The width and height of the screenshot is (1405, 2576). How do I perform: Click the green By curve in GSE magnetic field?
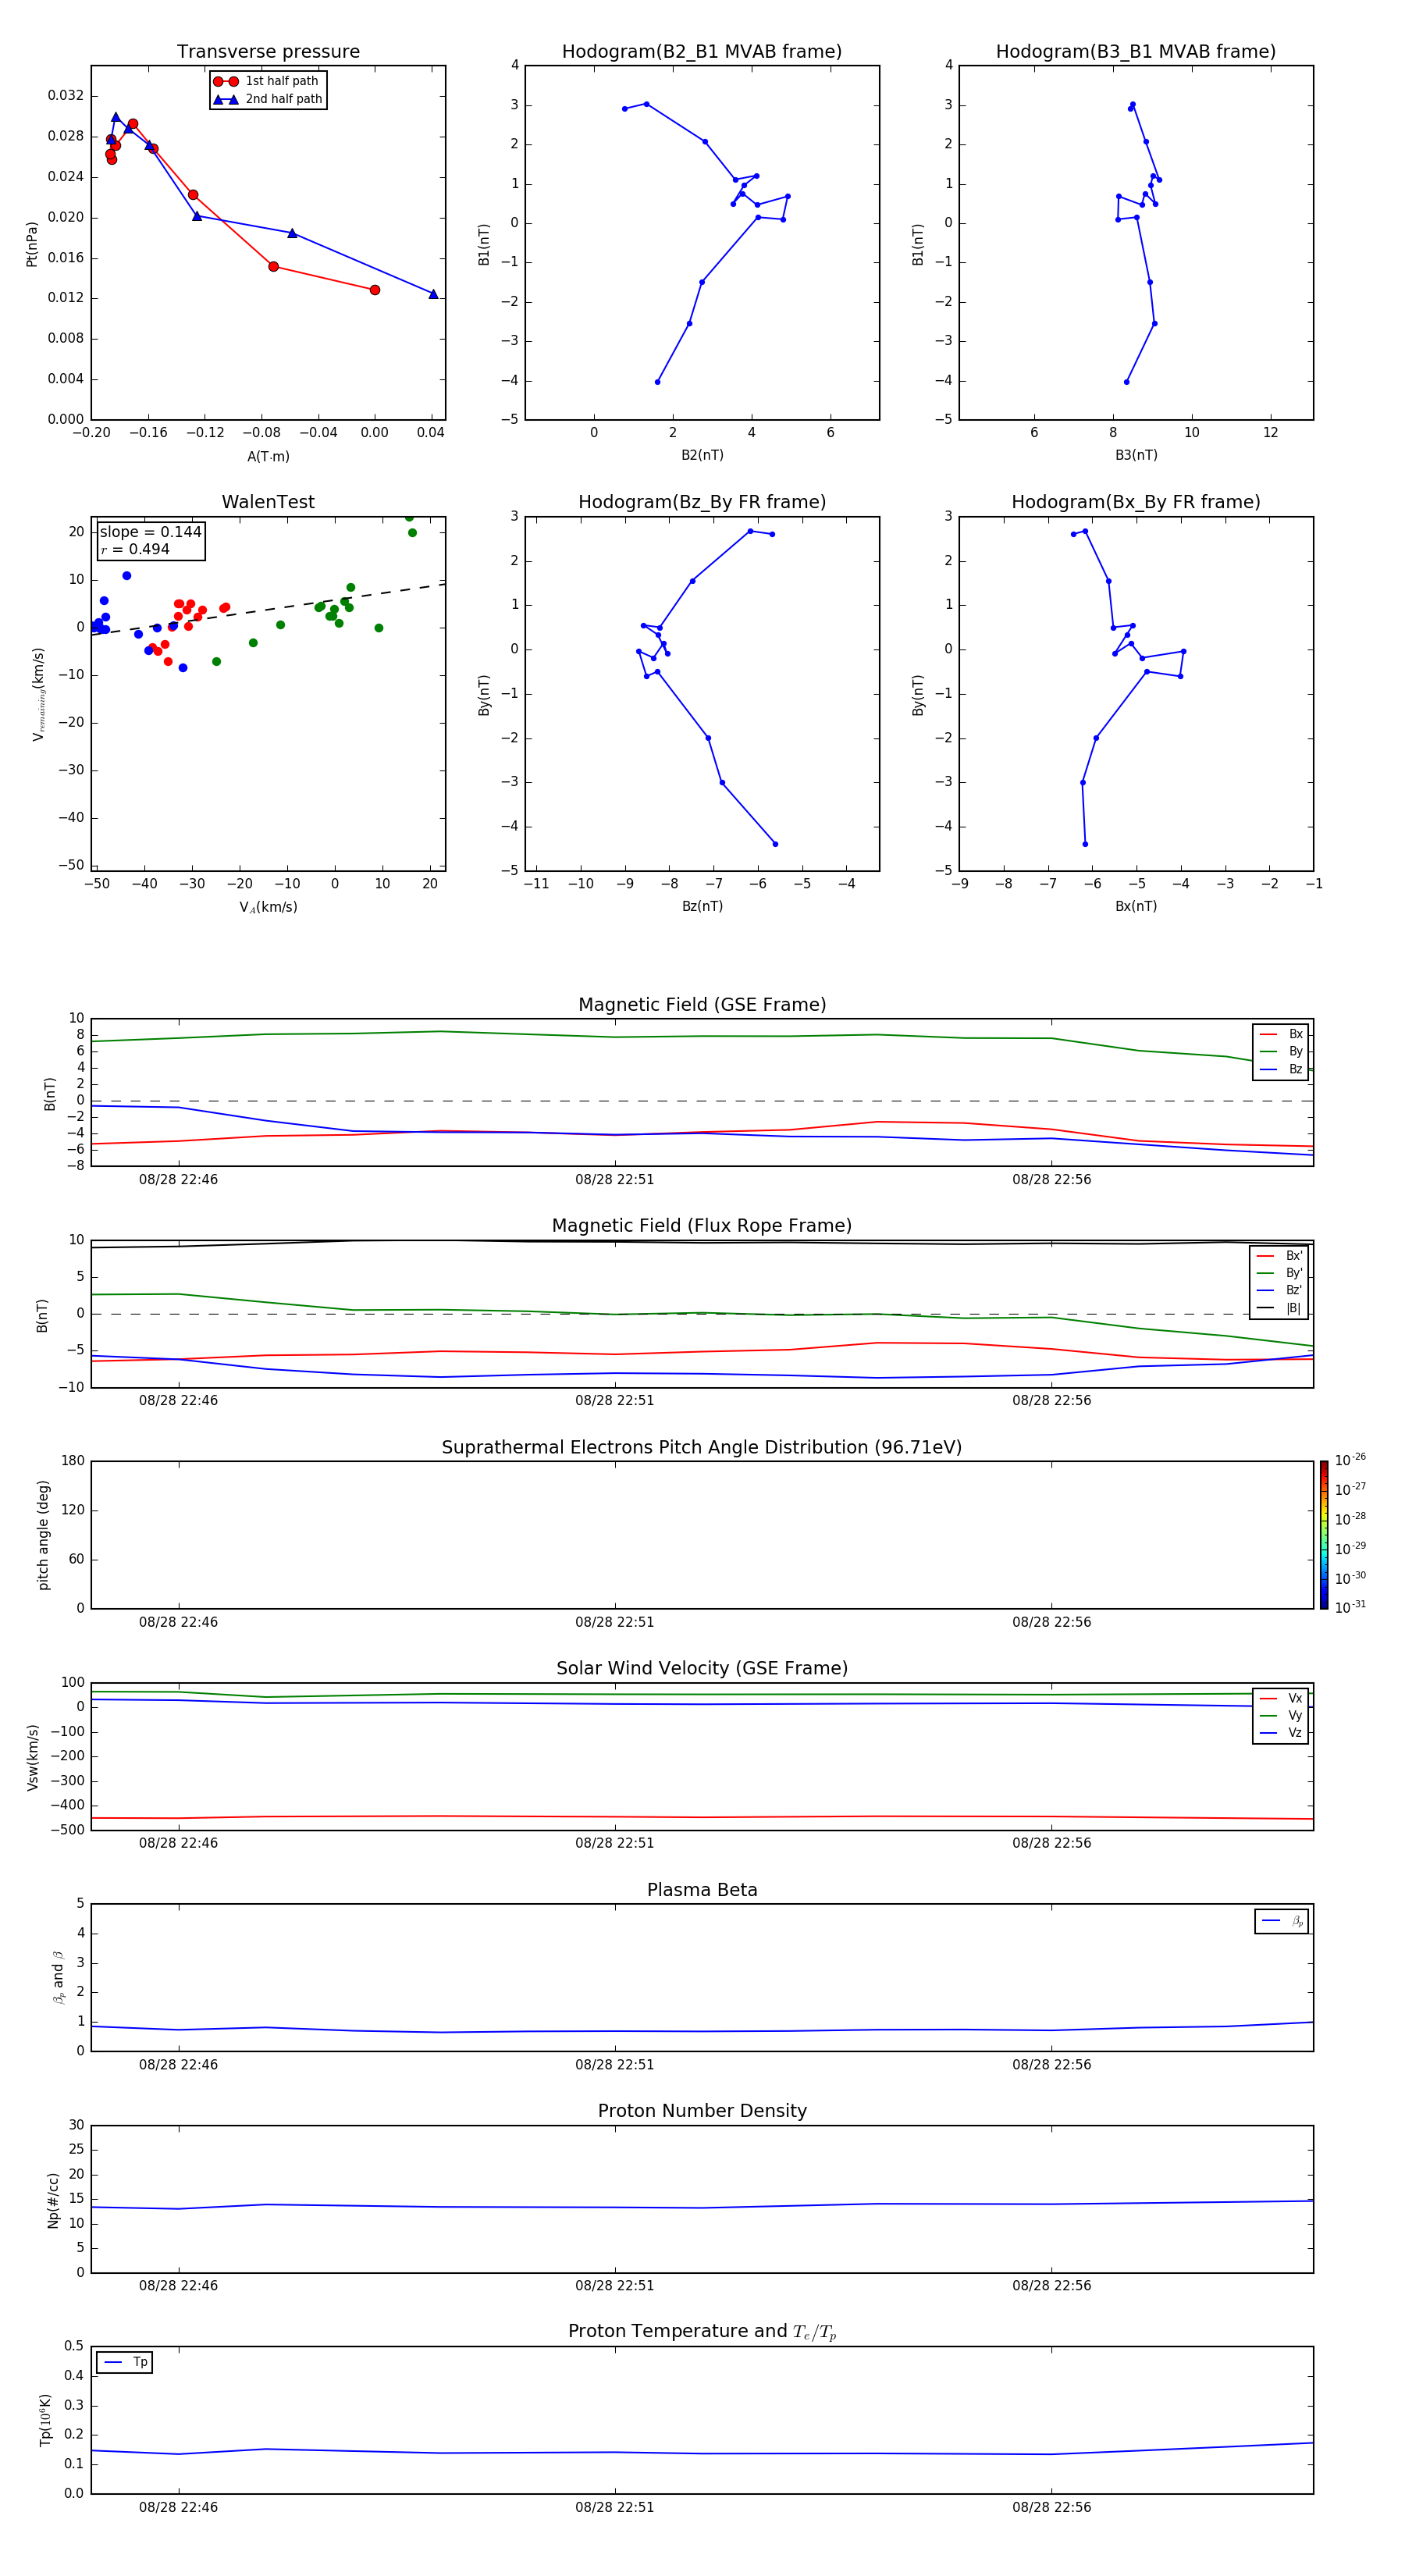(x=702, y=1036)
